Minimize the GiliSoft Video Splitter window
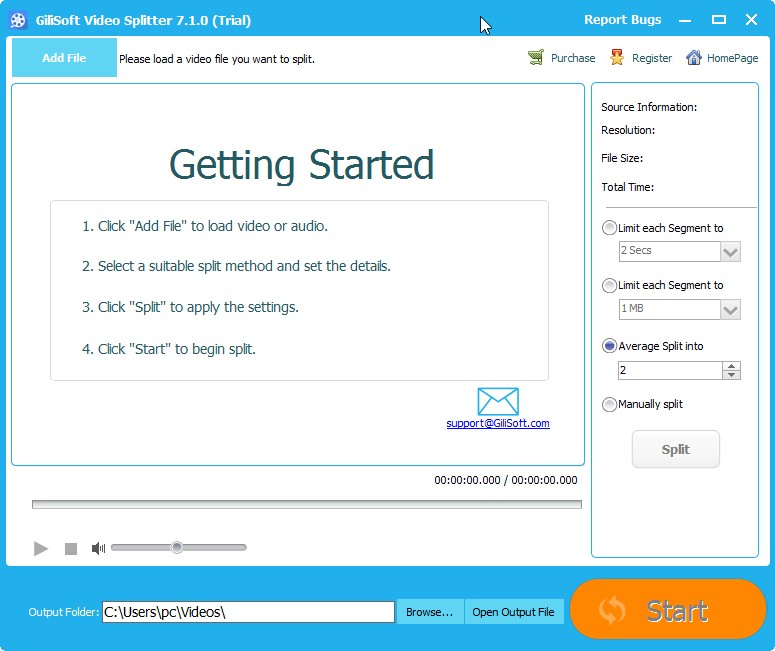Viewport: 775px width, 651px height. (685, 20)
